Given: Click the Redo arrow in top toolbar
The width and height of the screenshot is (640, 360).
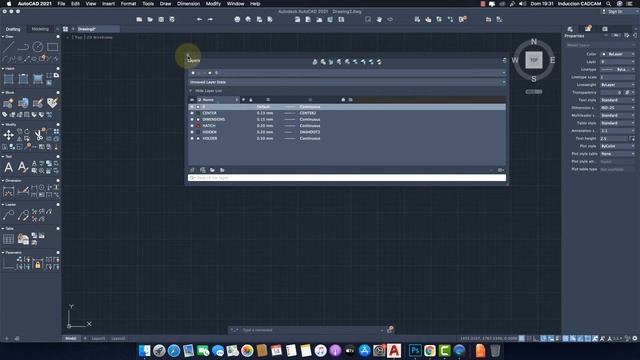Looking at the screenshot, I should 210,19.
